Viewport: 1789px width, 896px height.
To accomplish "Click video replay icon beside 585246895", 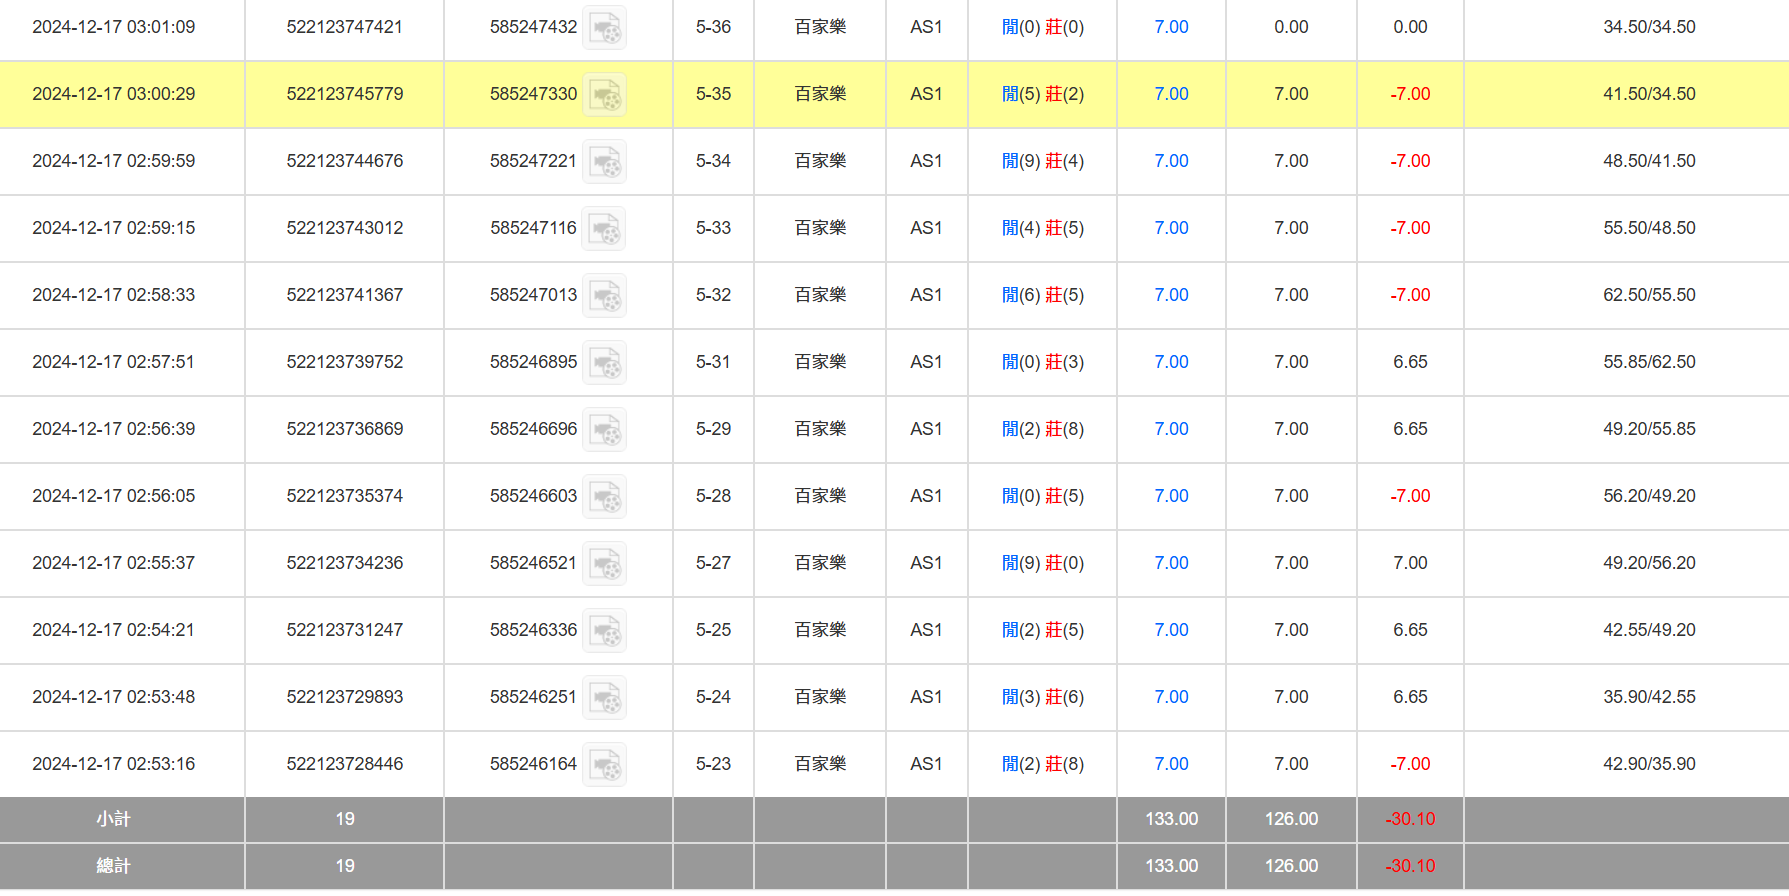I will (x=604, y=363).
